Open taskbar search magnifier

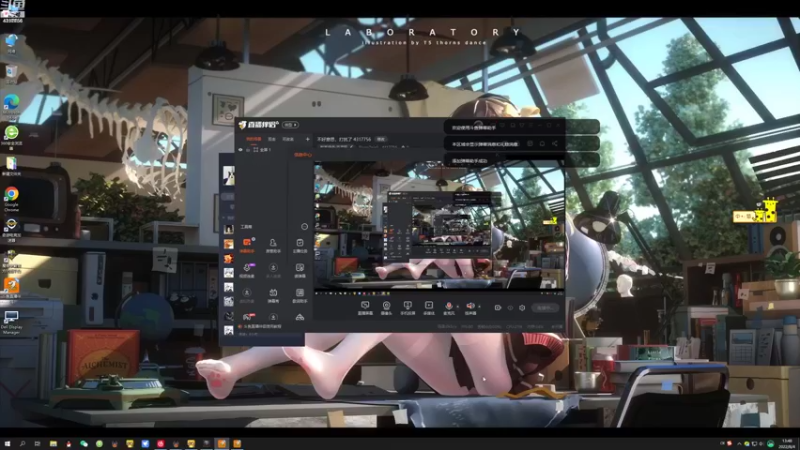[x=22, y=443]
